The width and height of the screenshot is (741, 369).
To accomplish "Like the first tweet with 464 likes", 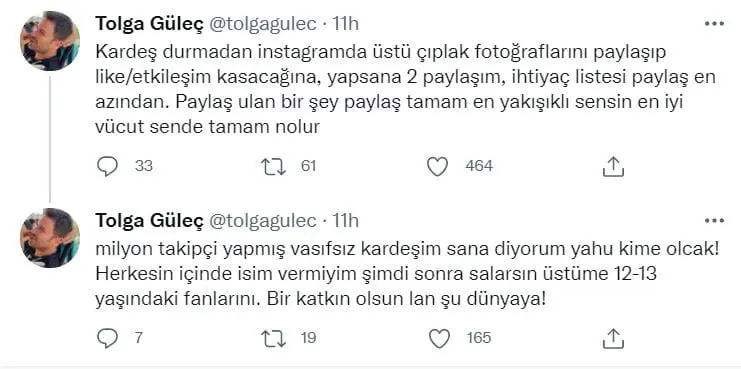I will click(437, 166).
